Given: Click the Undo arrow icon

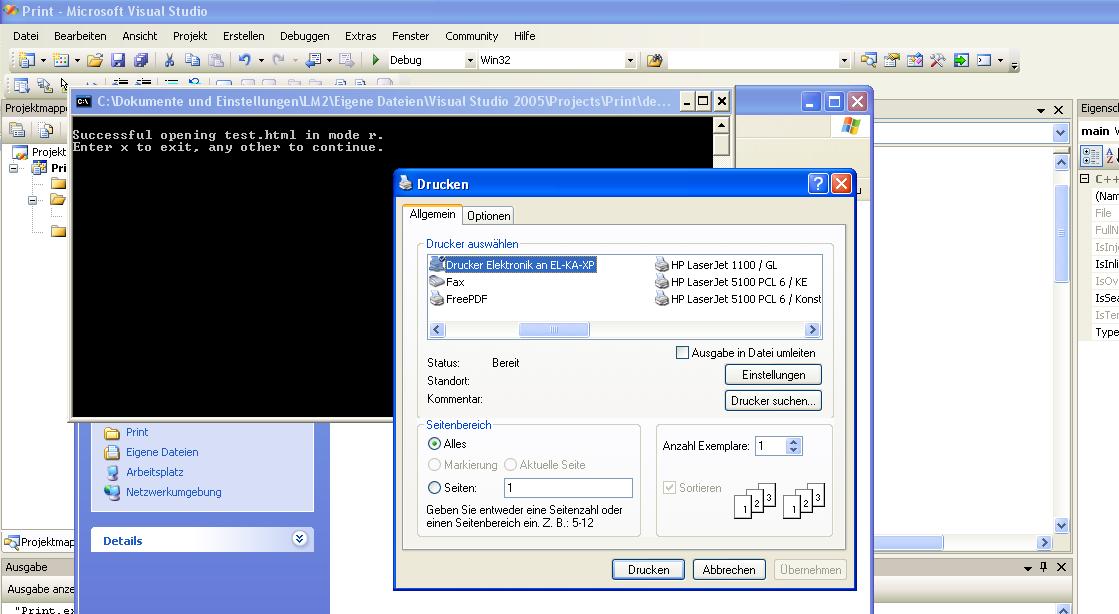Looking at the screenshot, I should (x=244, y=60).
